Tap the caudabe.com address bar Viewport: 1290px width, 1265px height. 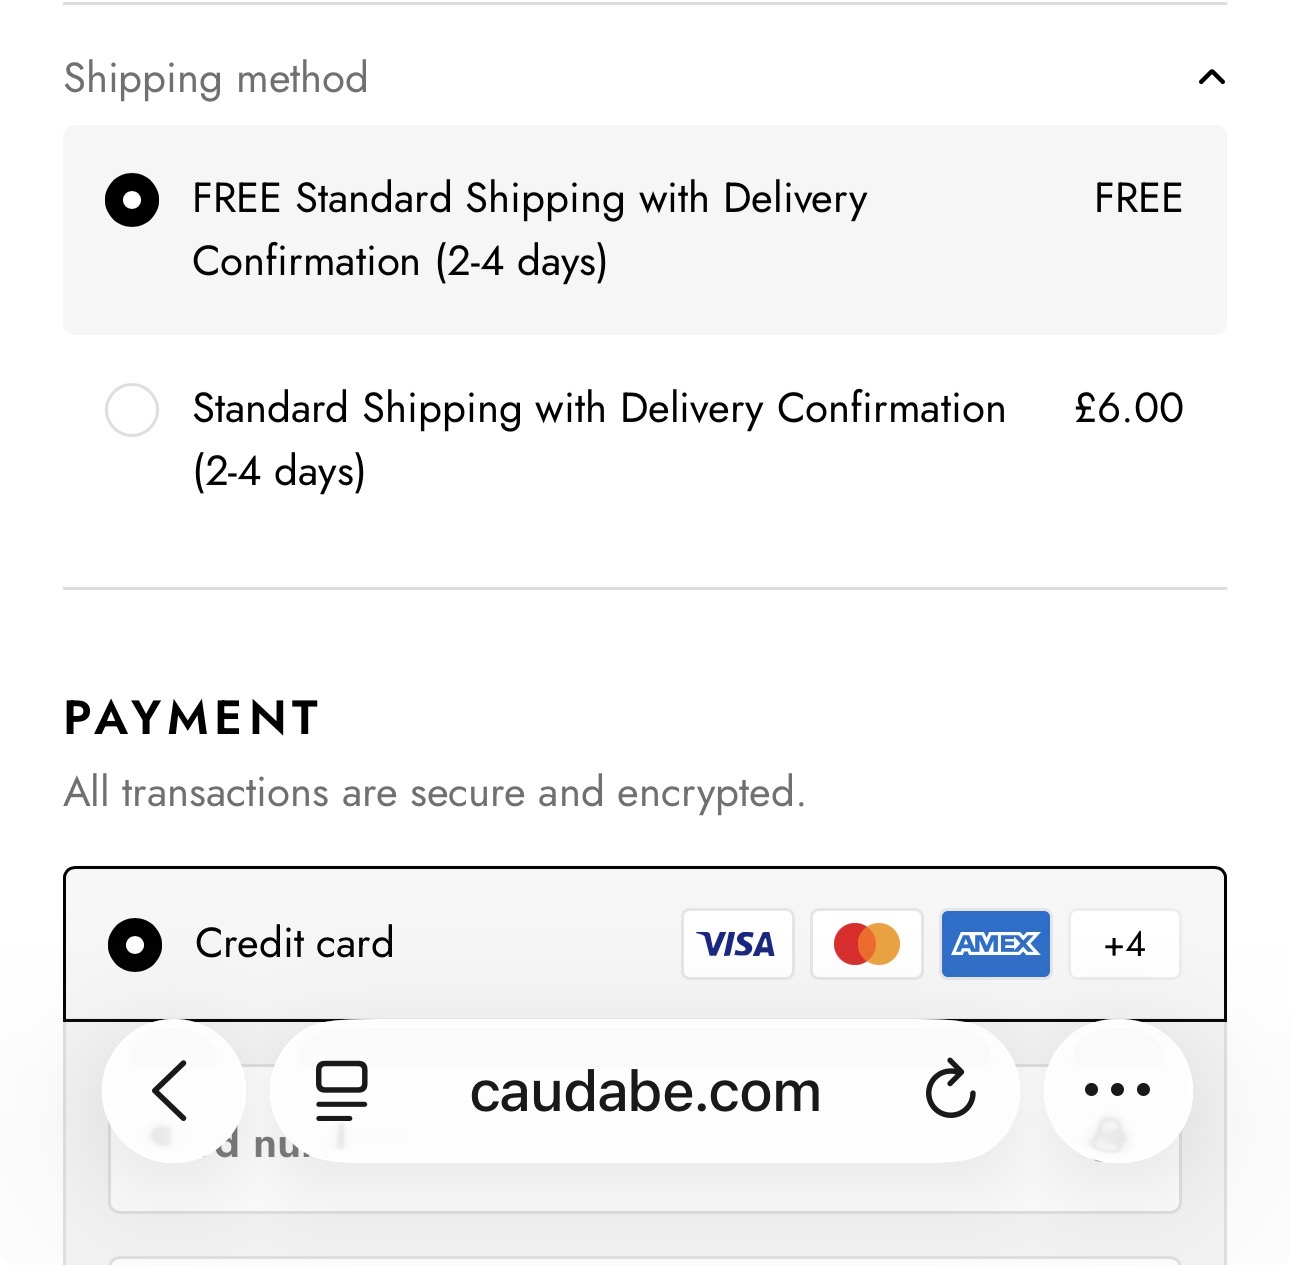pyautogui.click(x=645, y=1092)
